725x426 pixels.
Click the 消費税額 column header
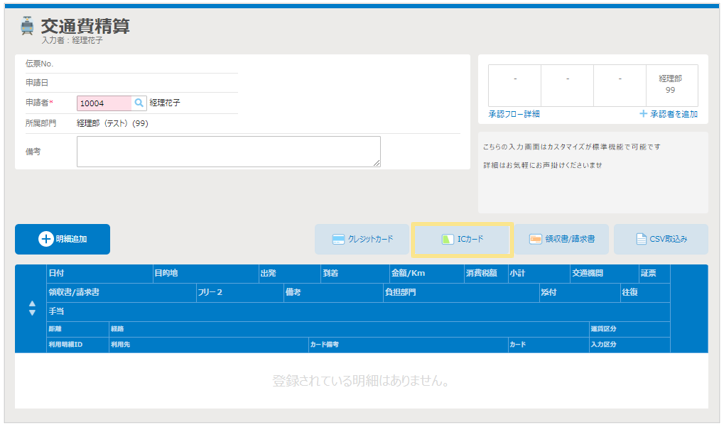pos(481,273)
